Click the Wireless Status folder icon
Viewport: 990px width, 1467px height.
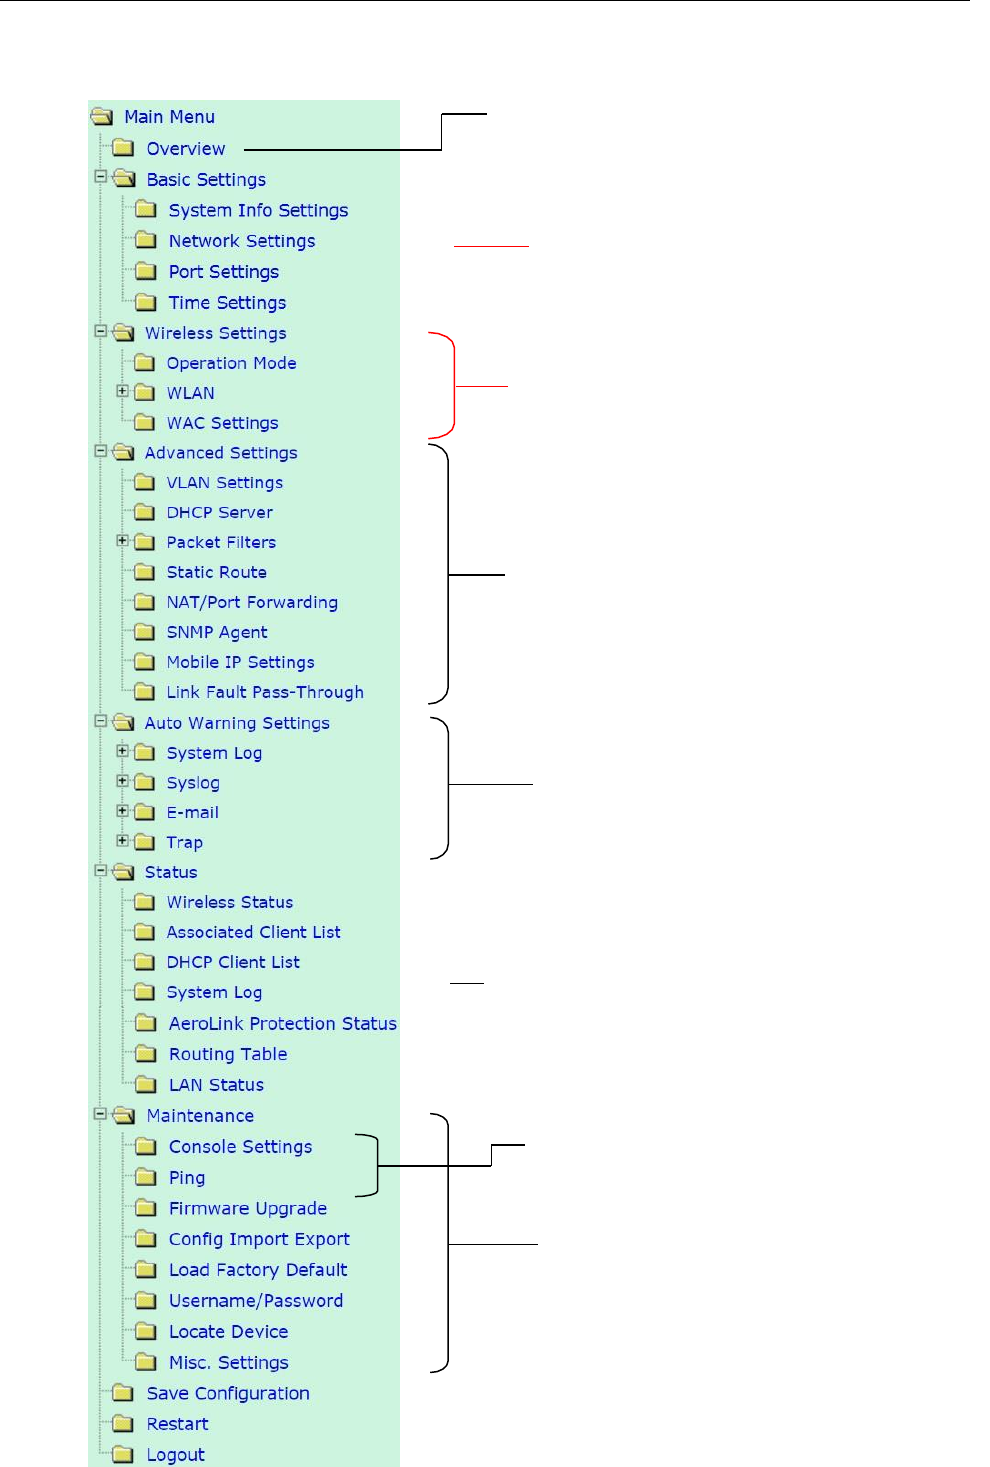click(145, 902)
